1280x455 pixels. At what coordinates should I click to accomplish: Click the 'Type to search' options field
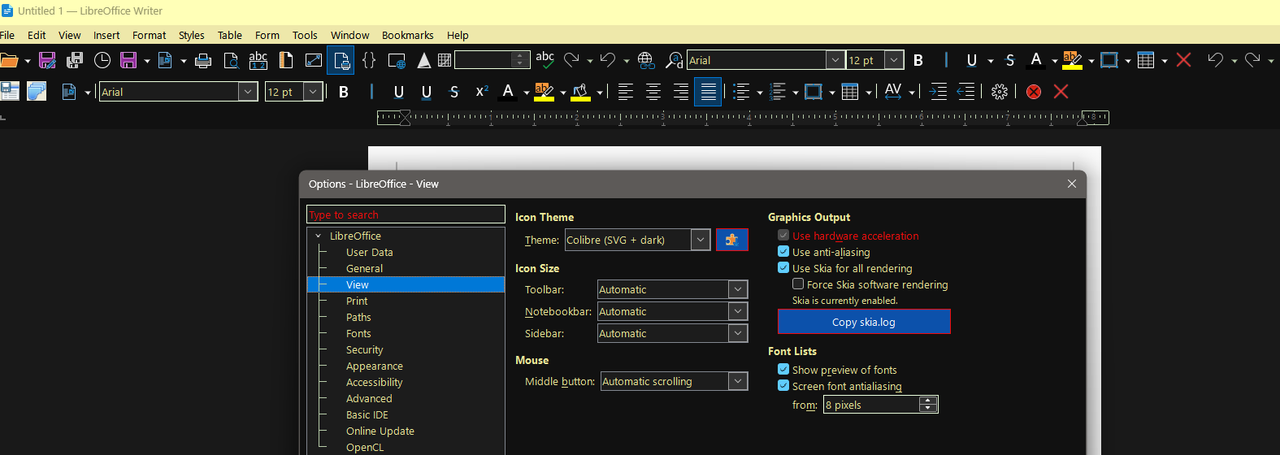(x=405, y=214)
